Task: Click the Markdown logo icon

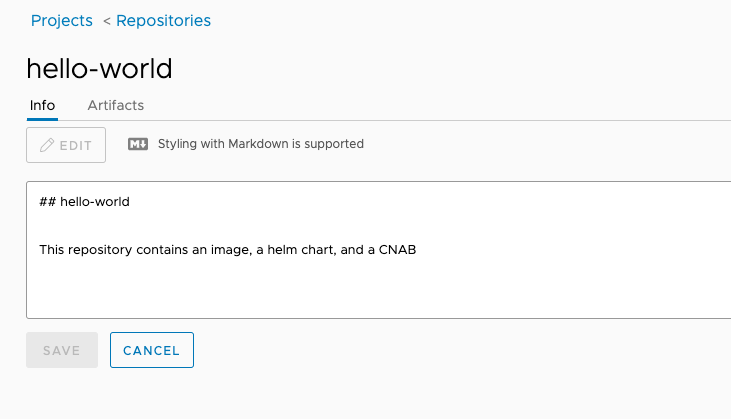Action: pyautogui.click(x=138, y=144)
